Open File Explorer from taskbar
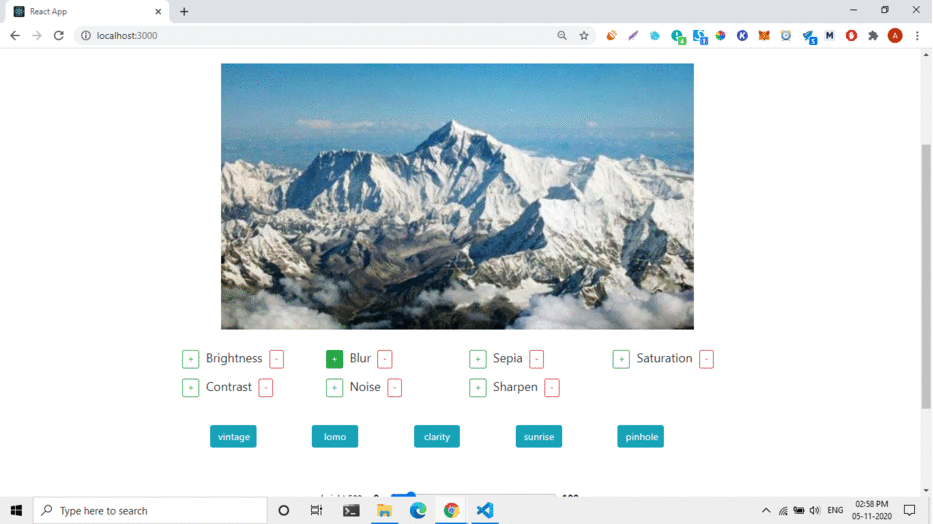The image size is (933, 524). [x=384, y=510]
